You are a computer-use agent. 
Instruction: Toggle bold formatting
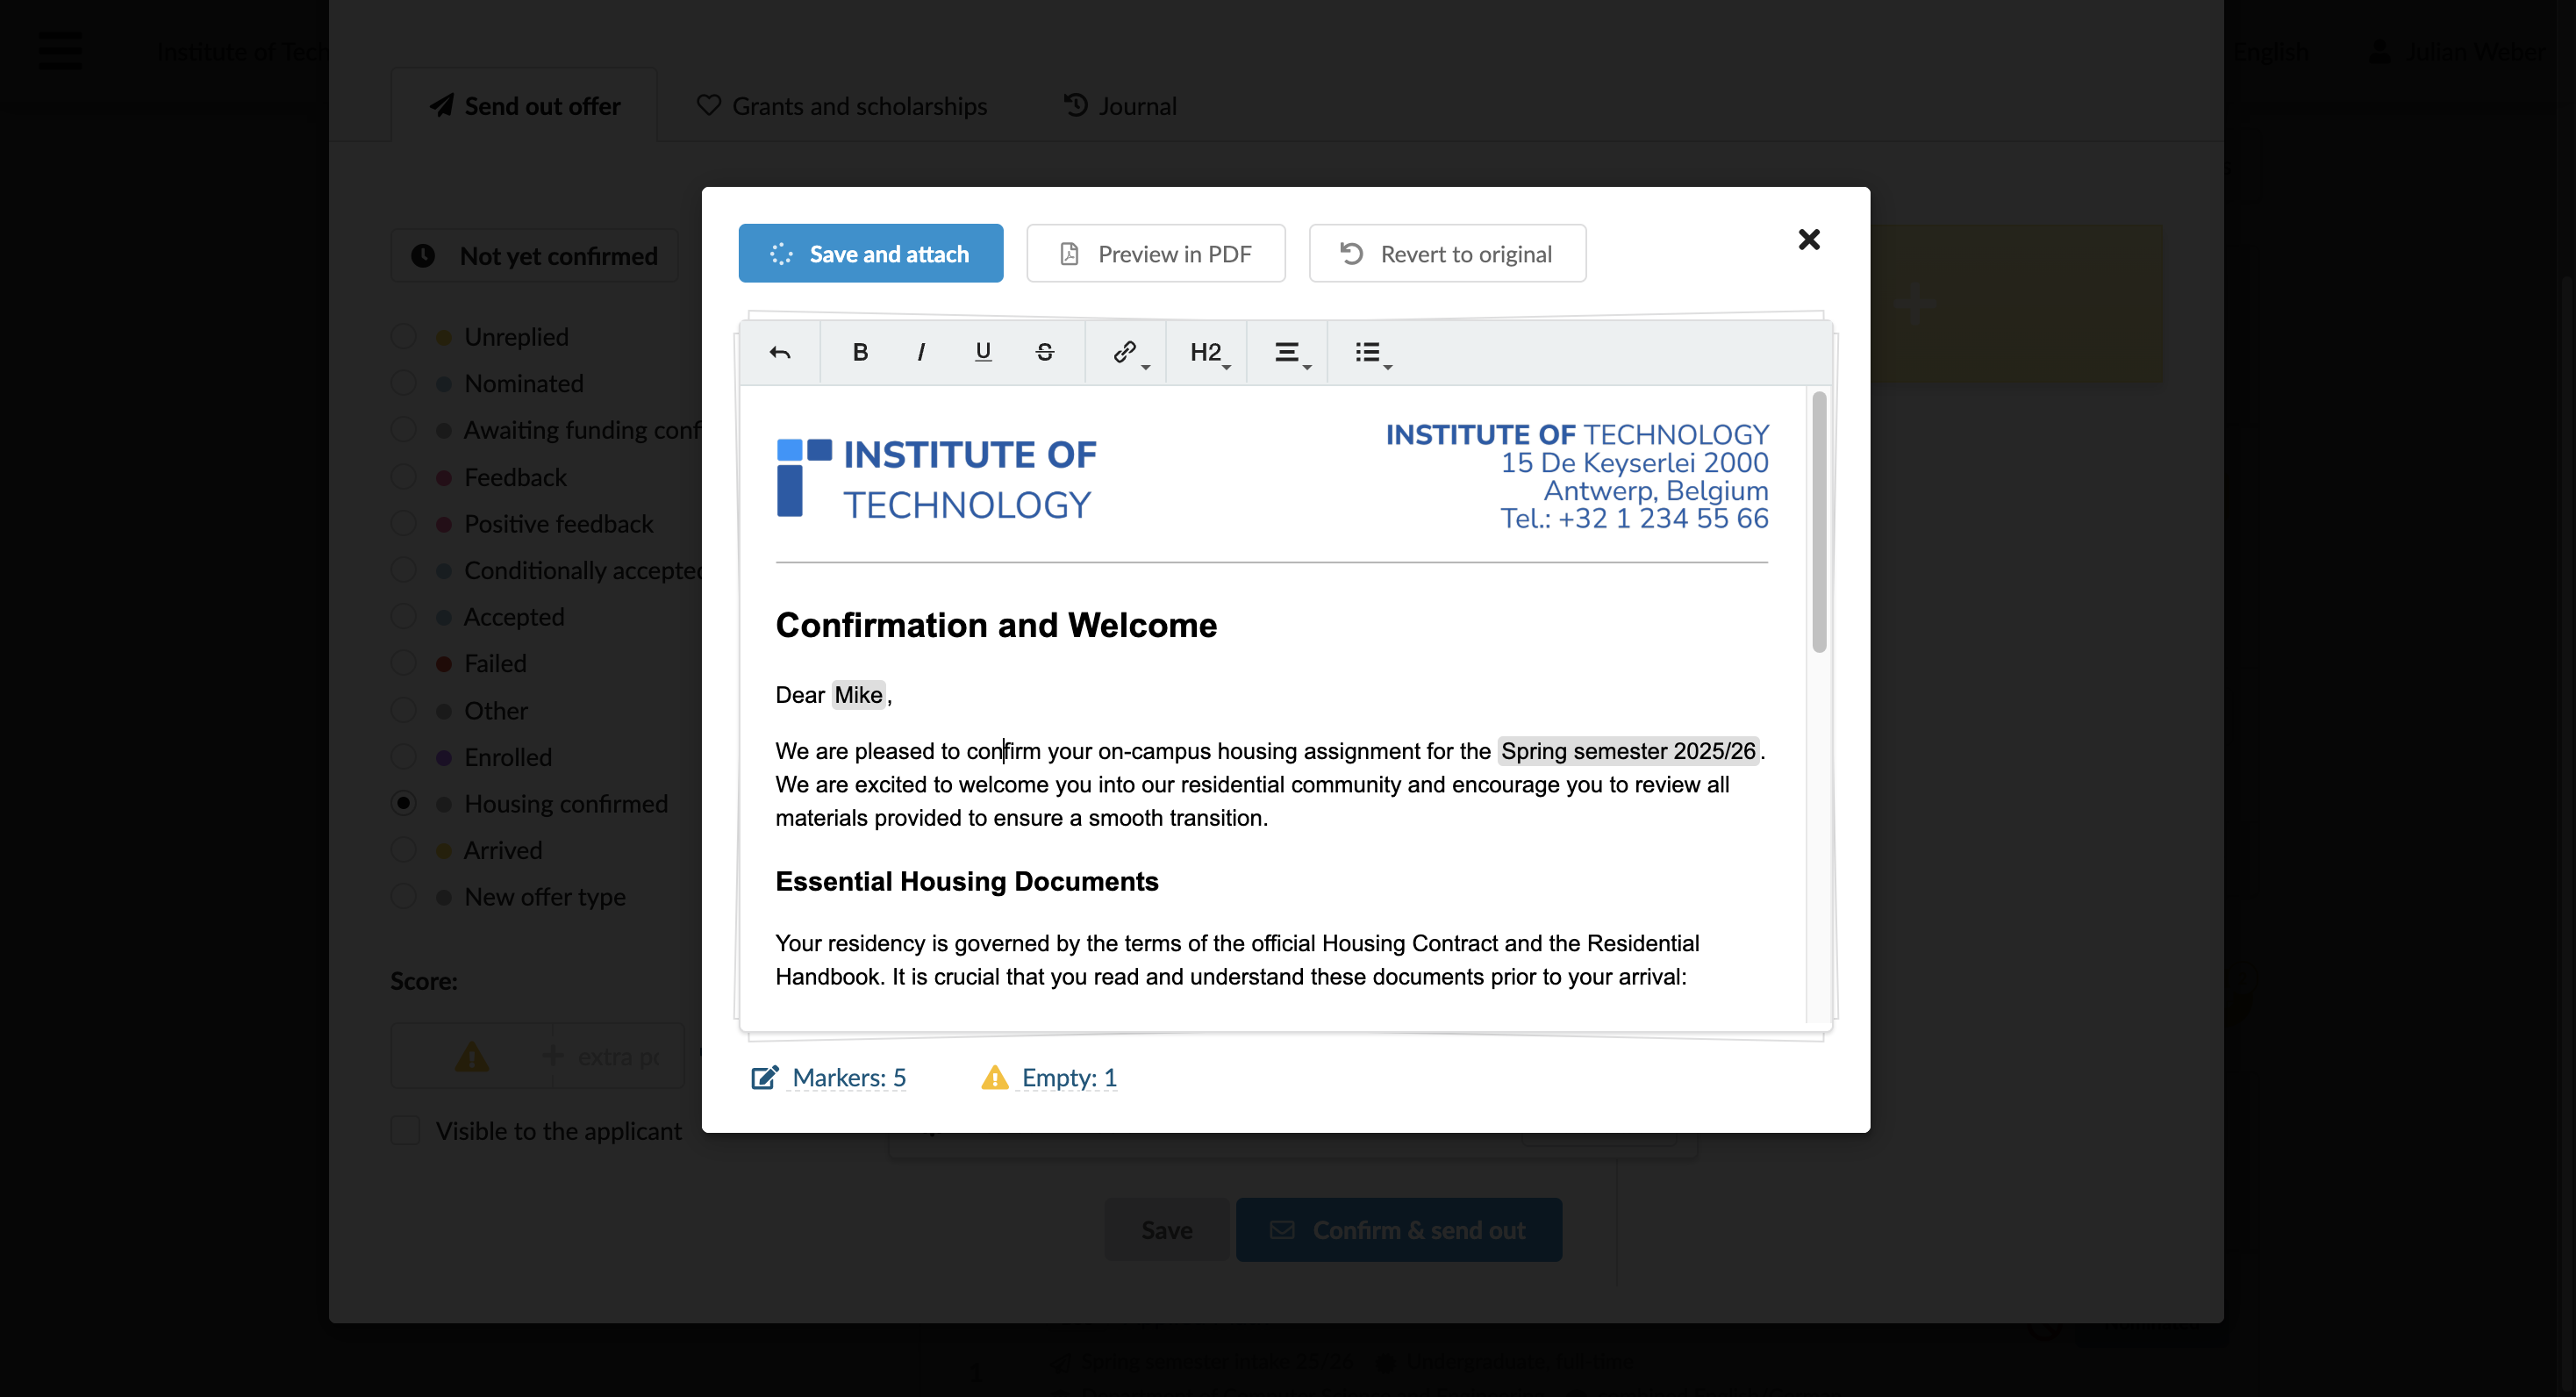coord(860,352)
